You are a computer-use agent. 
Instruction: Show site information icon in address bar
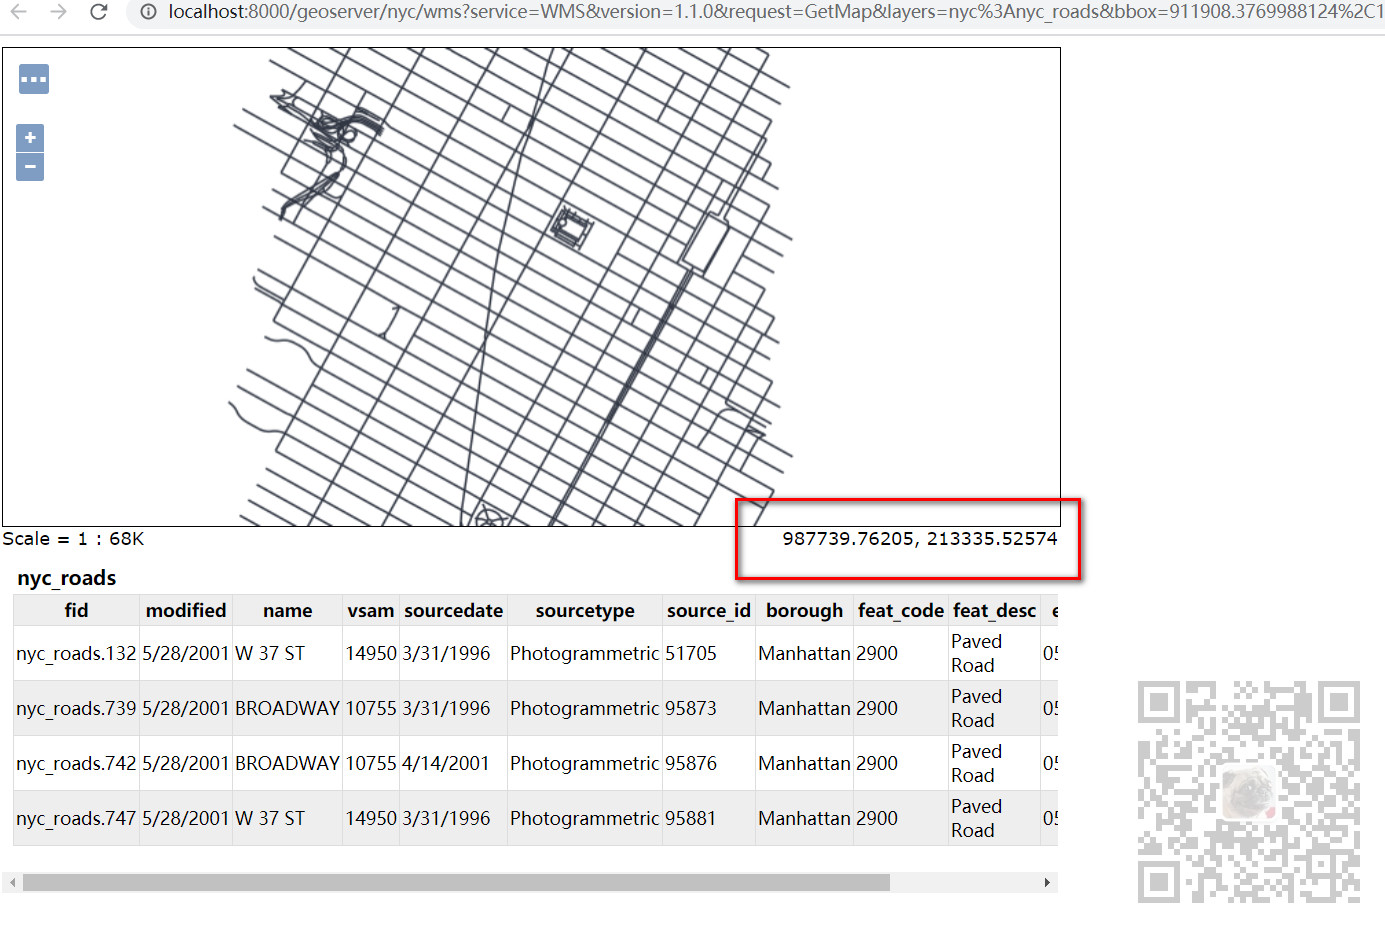[148, 12]
